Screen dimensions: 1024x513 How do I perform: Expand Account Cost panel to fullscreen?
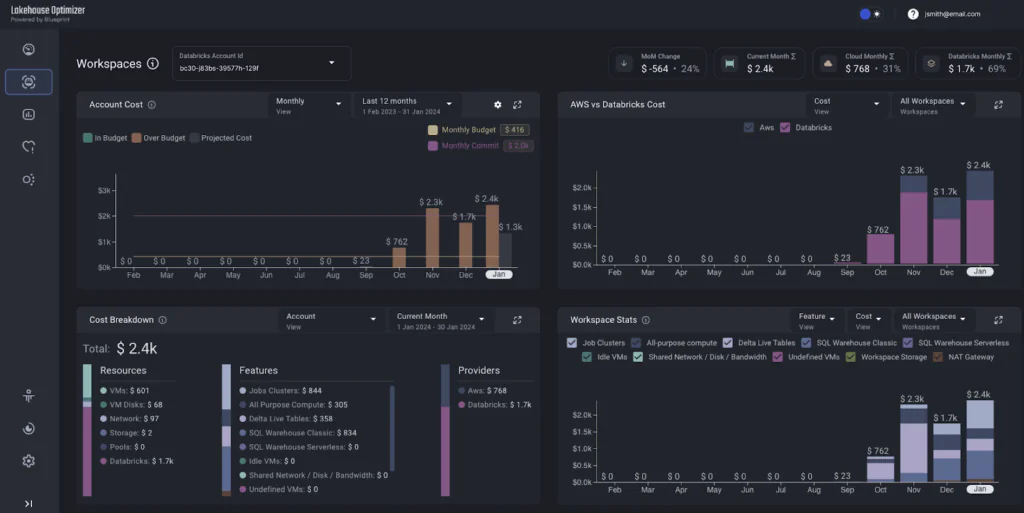(x=517, y=104)
